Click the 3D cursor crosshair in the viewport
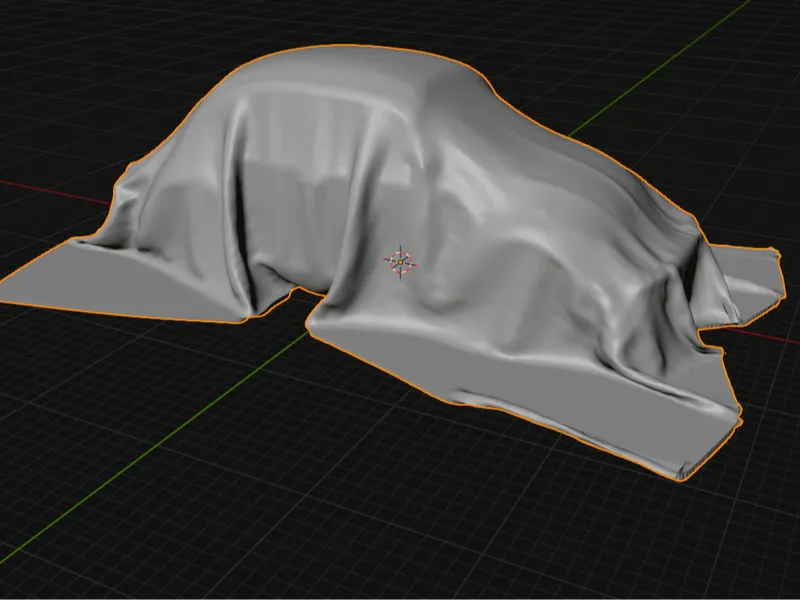This screenshot has width=800, height=600. pos(401,262)
